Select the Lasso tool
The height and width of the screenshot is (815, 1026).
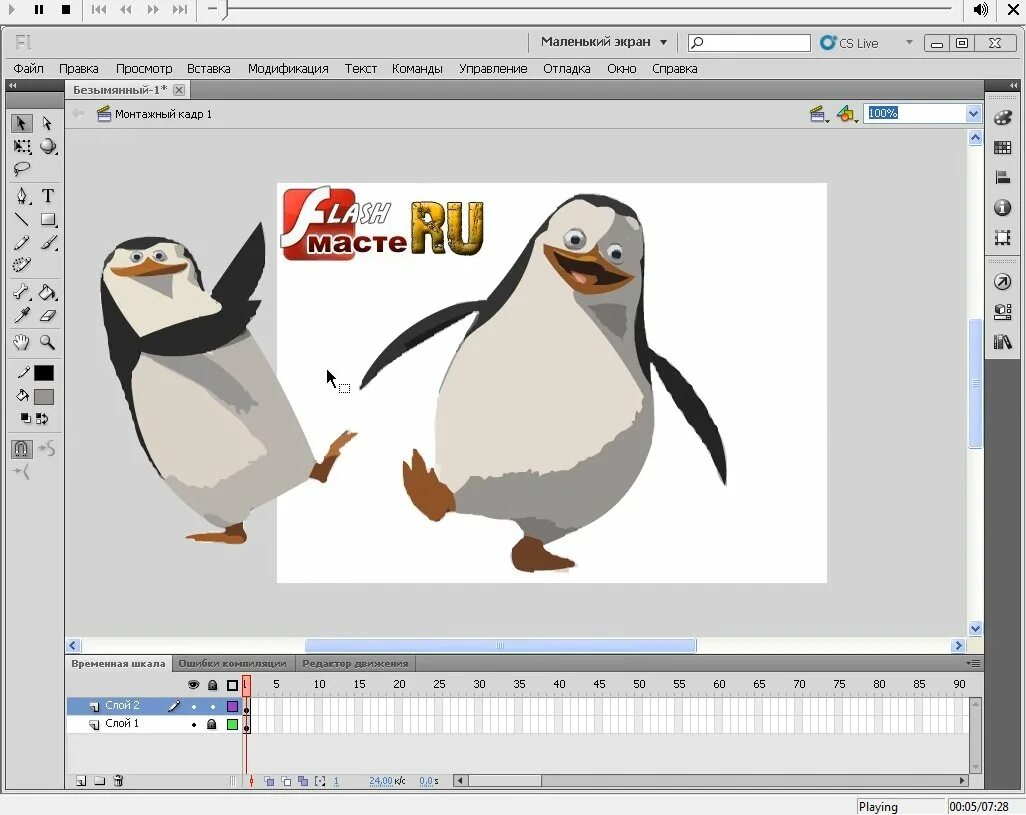22,169
